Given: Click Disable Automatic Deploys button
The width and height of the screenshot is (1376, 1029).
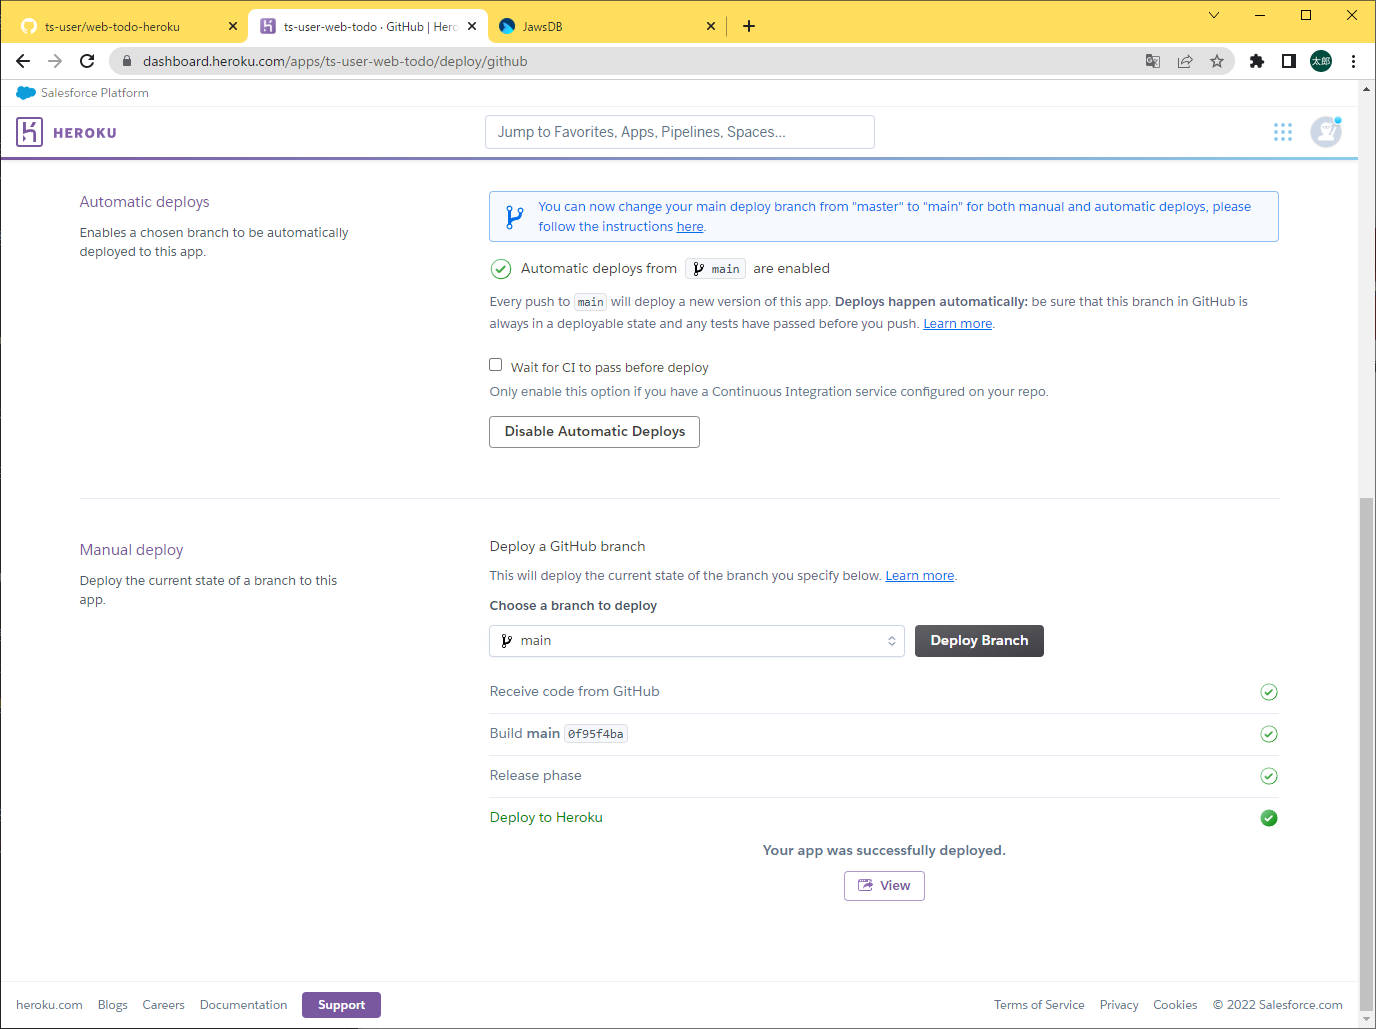Looking at the screenshot, I should pyautogui.click(x=594, y=432).
